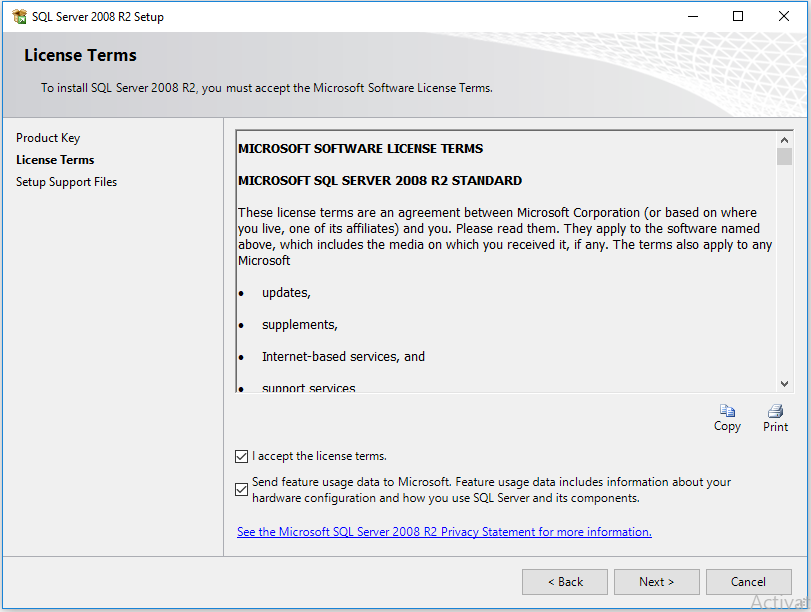Viewport: 811px width, 612px height.
Task: Click 'Internet-based services, and' bullet item
Action: click(343, 357)
